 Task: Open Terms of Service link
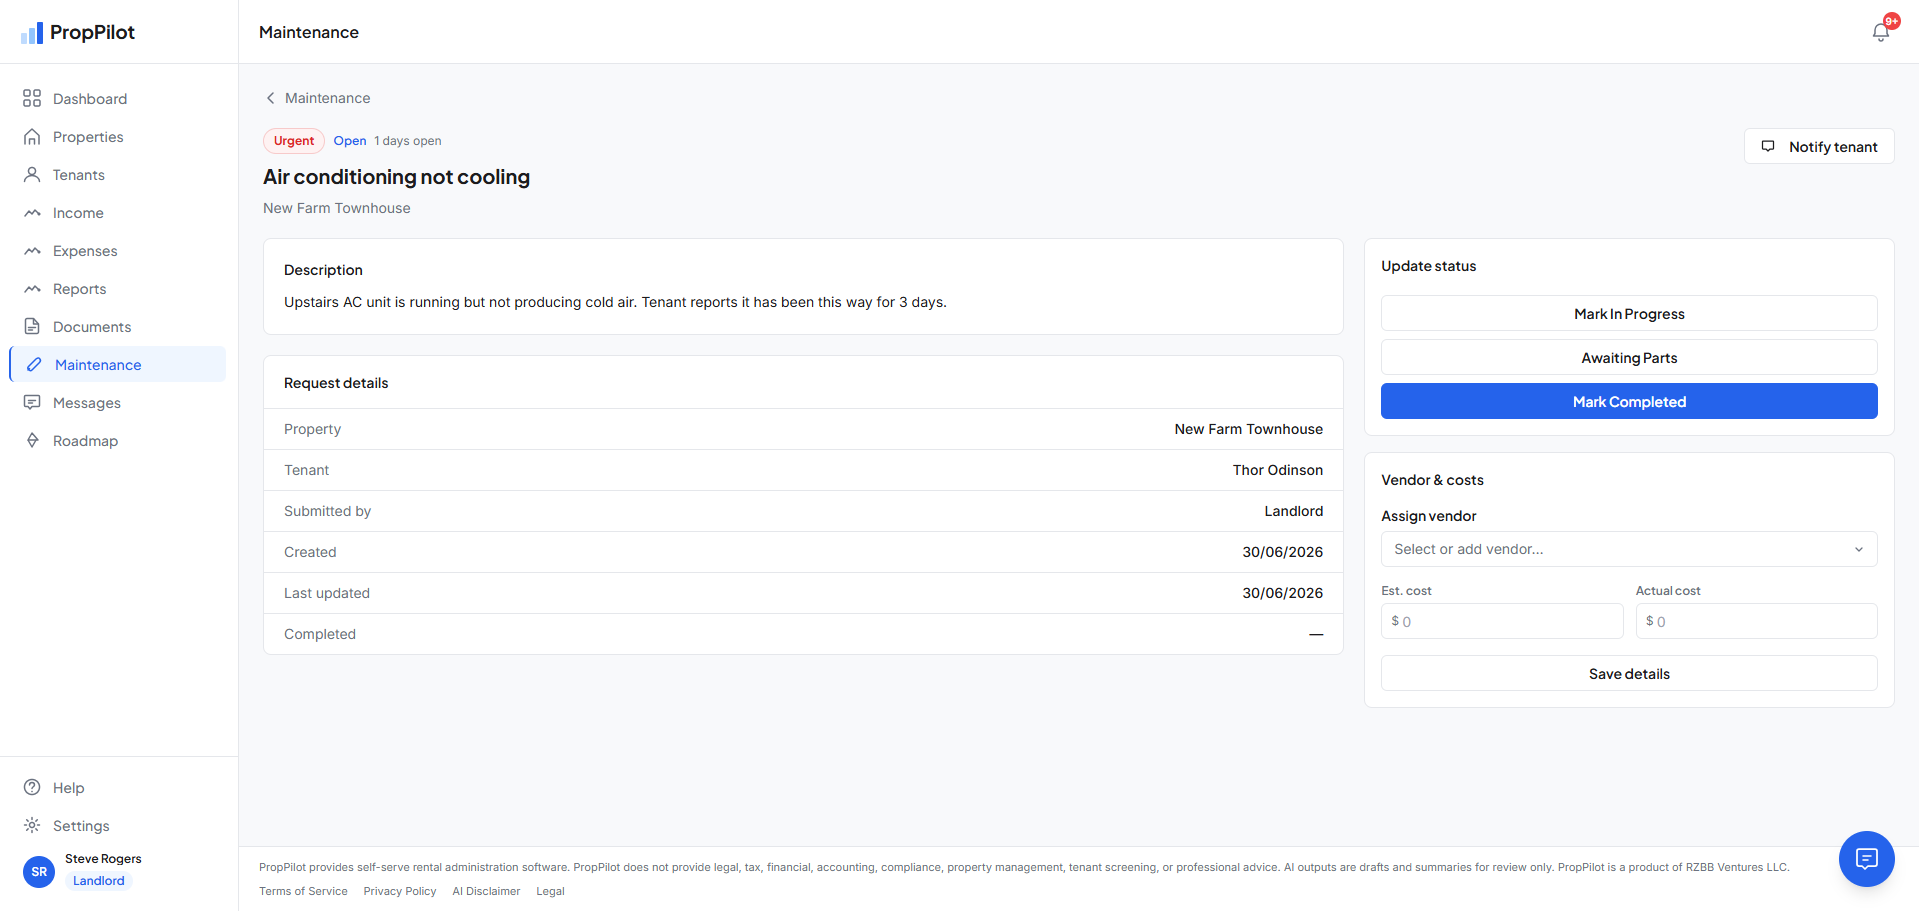click(x=303, y=891)
